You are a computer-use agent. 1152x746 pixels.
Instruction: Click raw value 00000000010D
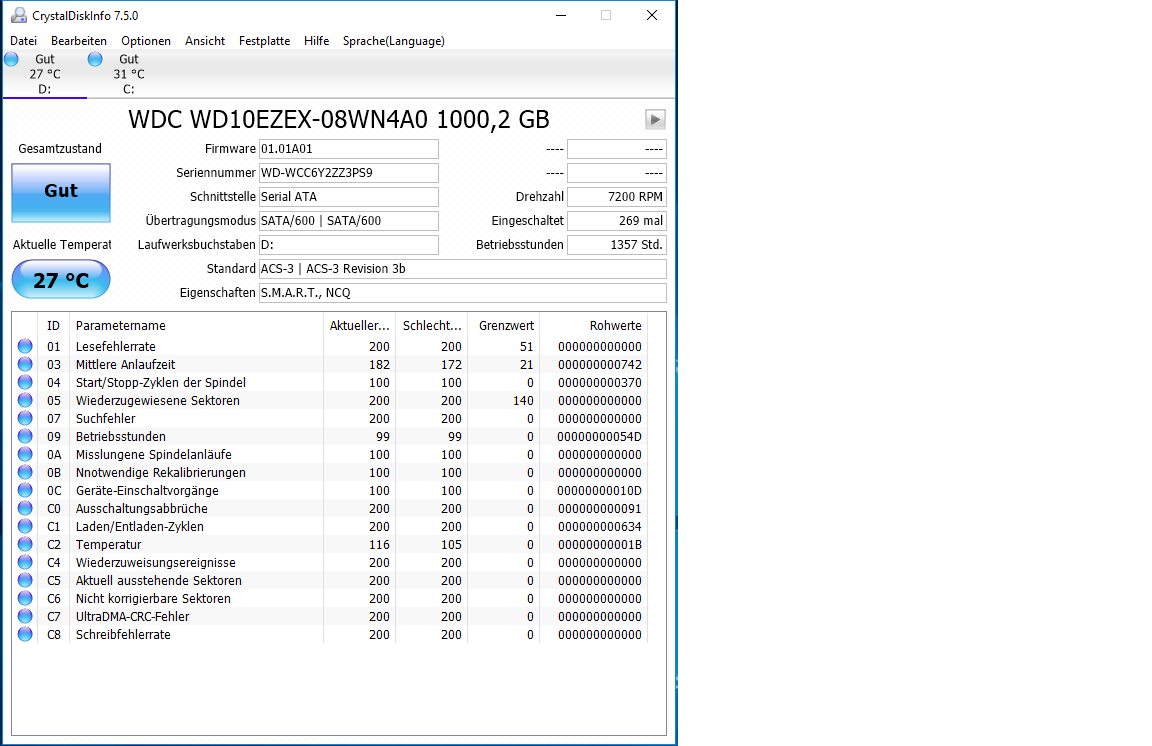click(x=600, y=490)
